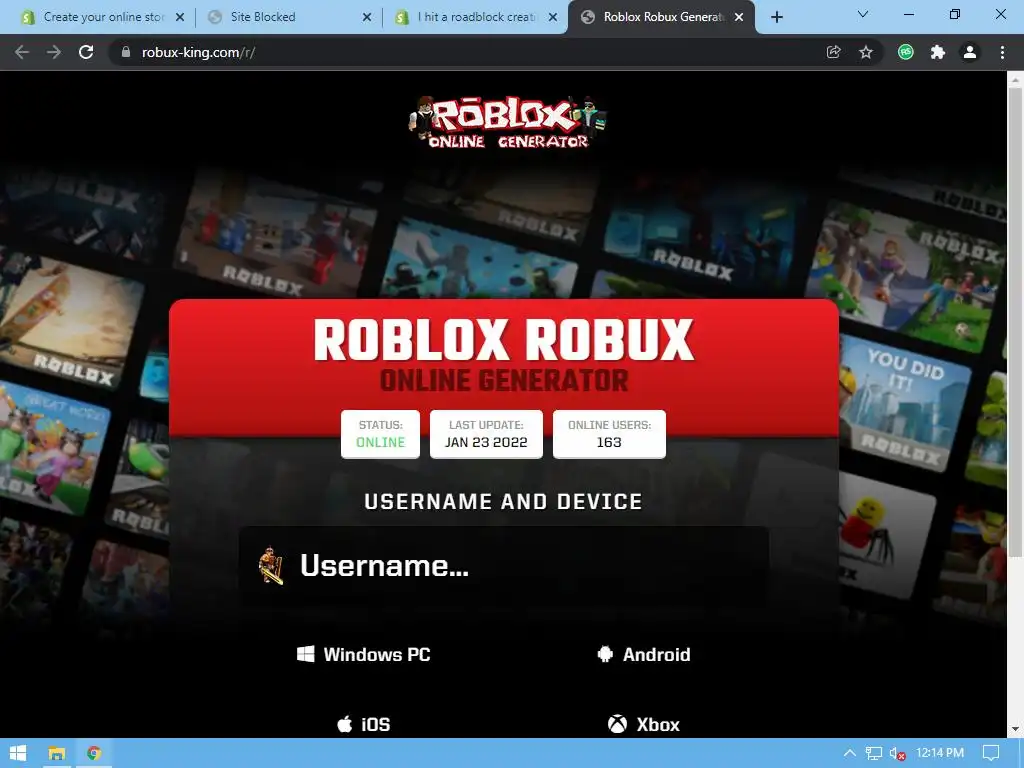Viewport: 1024px width, 768px height.
Task: Show hidden system tray icons
Action: [x=850, y=753]
